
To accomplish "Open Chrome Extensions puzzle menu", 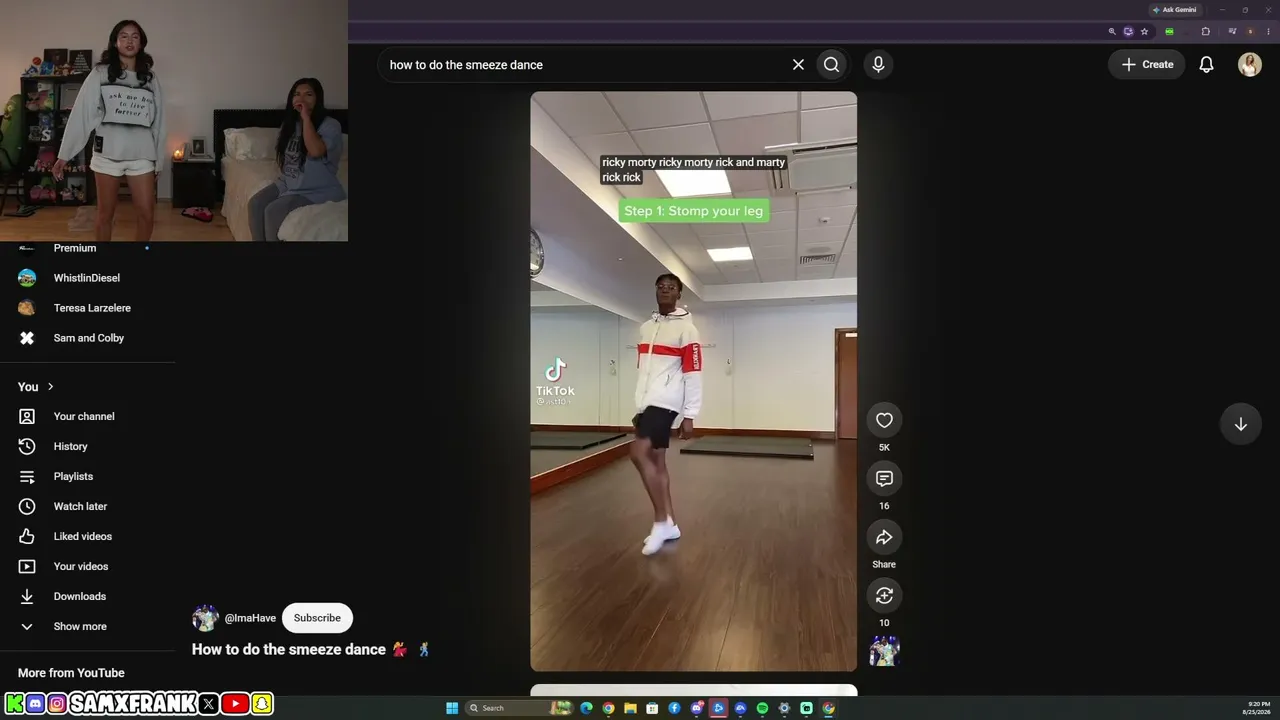I will (x=1205, y=31).
